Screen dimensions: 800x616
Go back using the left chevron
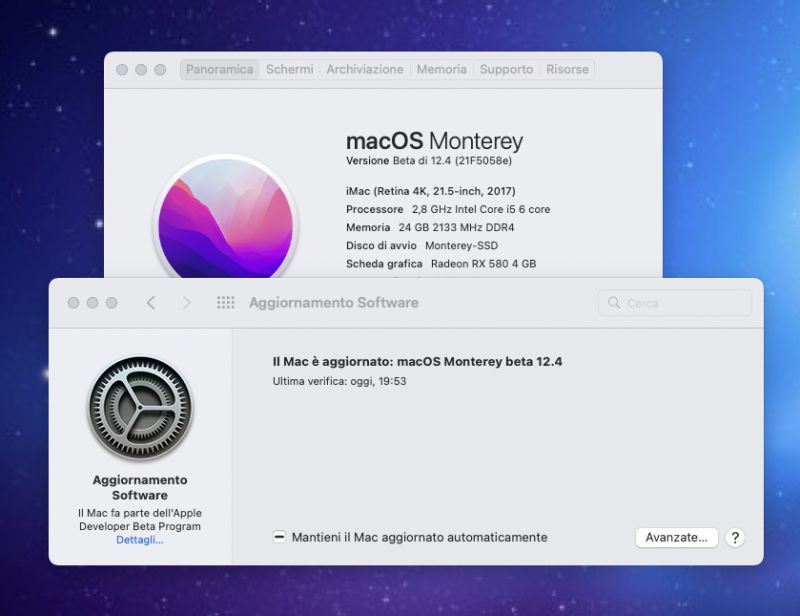point(151,303)
